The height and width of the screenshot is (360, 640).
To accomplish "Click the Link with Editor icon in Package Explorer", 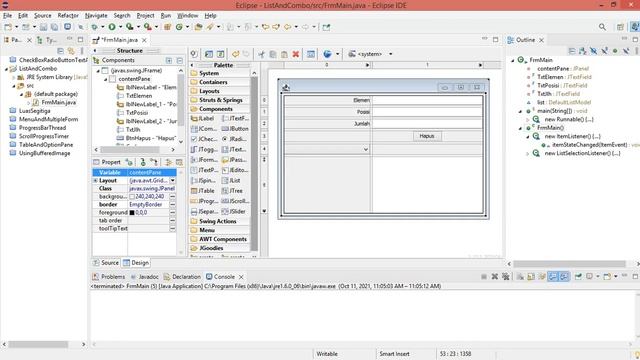I will coord(71,51).
